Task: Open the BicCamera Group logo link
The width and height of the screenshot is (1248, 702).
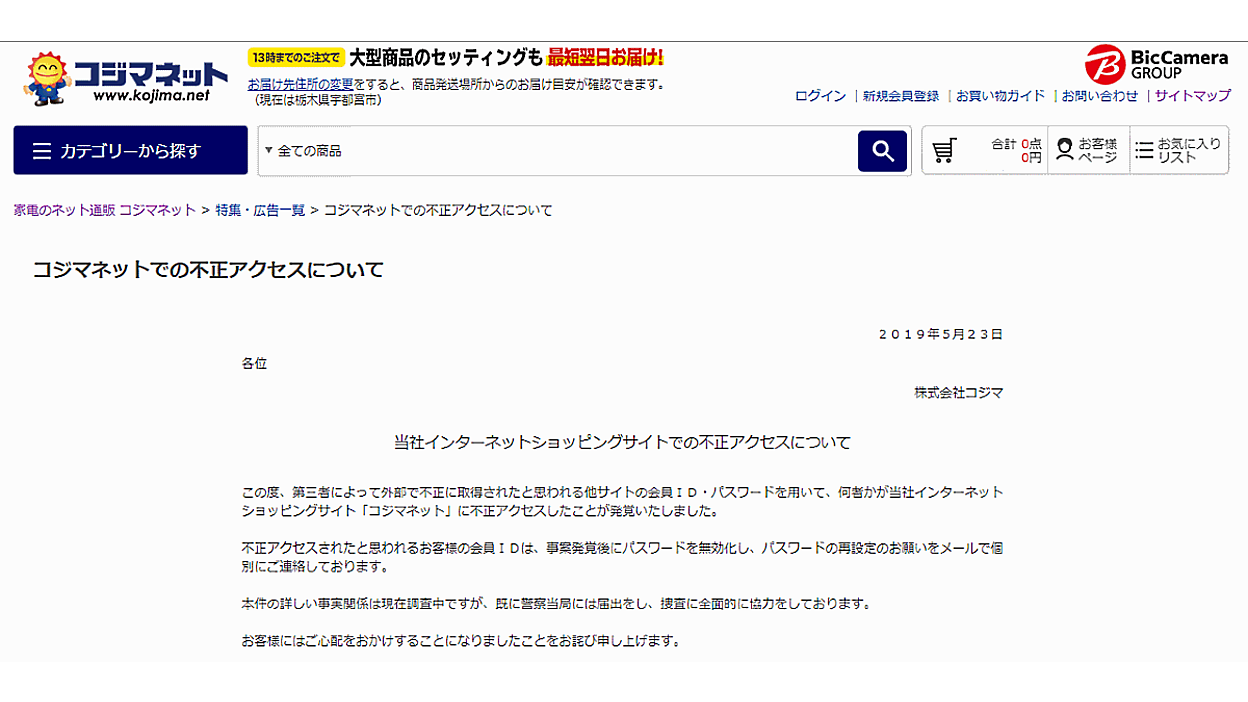Action: (x=1156, y=64)
